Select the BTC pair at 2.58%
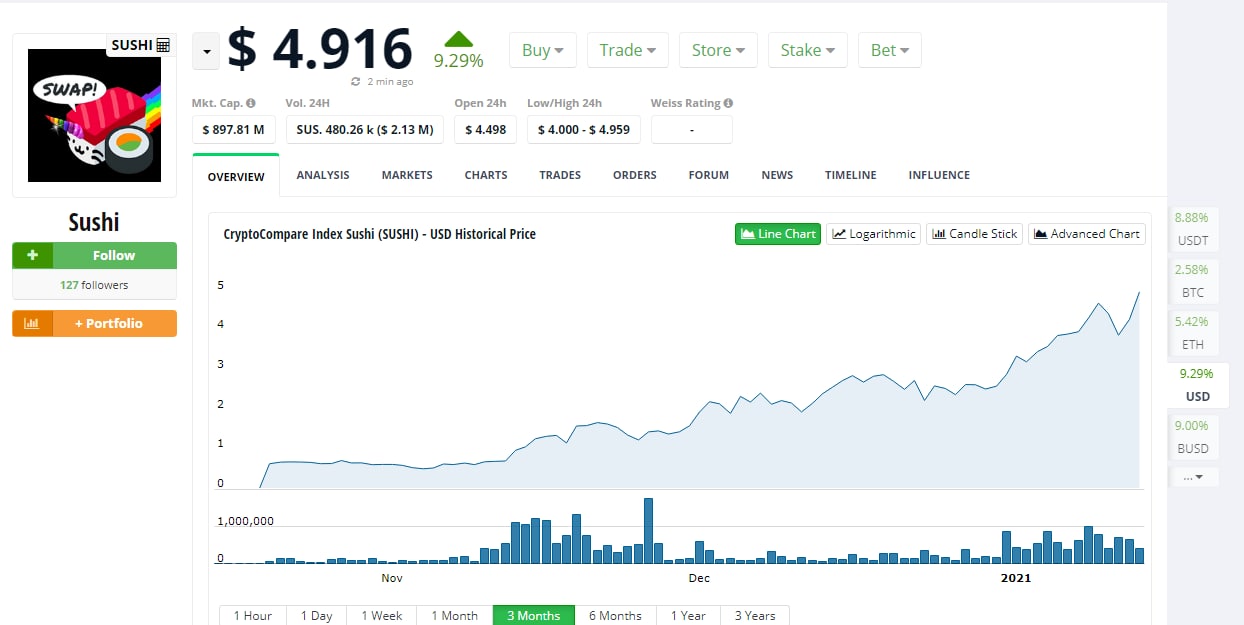1244x625 pixels. pyautogui.click(x=1193, y=280)
